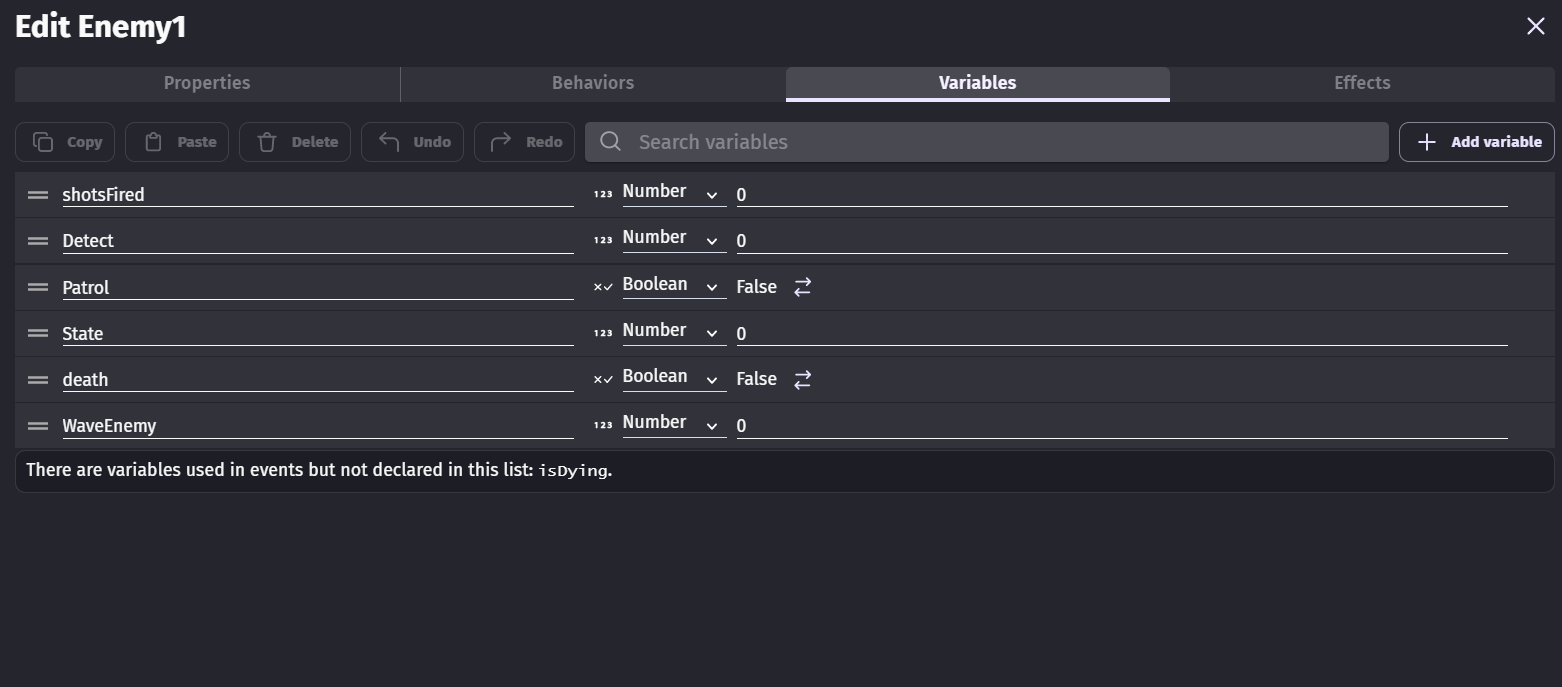Open the Effects tab
1562x687 pixels.
coord(1362,83)
